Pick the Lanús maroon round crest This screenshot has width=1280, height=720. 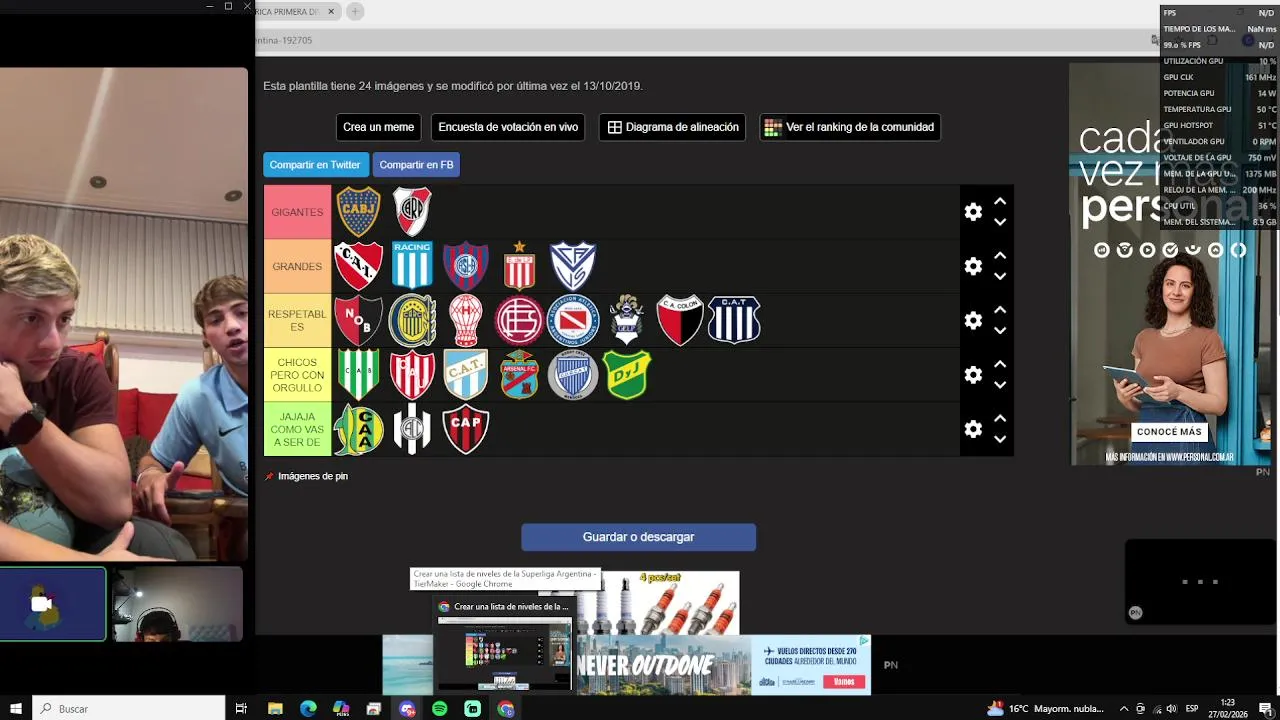tap(519, 320)
